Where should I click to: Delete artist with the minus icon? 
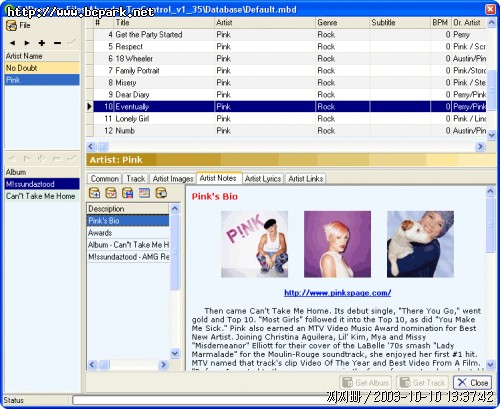click(57, 43)
